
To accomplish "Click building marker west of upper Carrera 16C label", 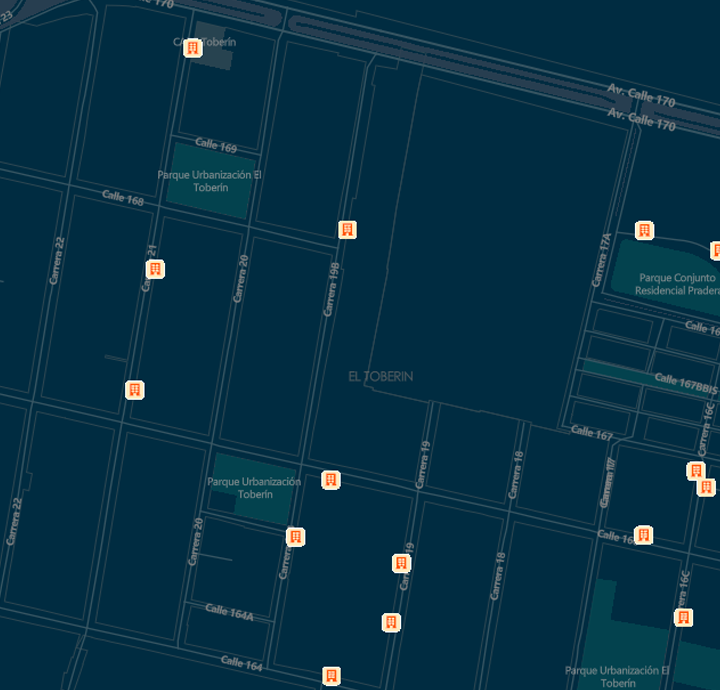I will click(x=696, y=471).
